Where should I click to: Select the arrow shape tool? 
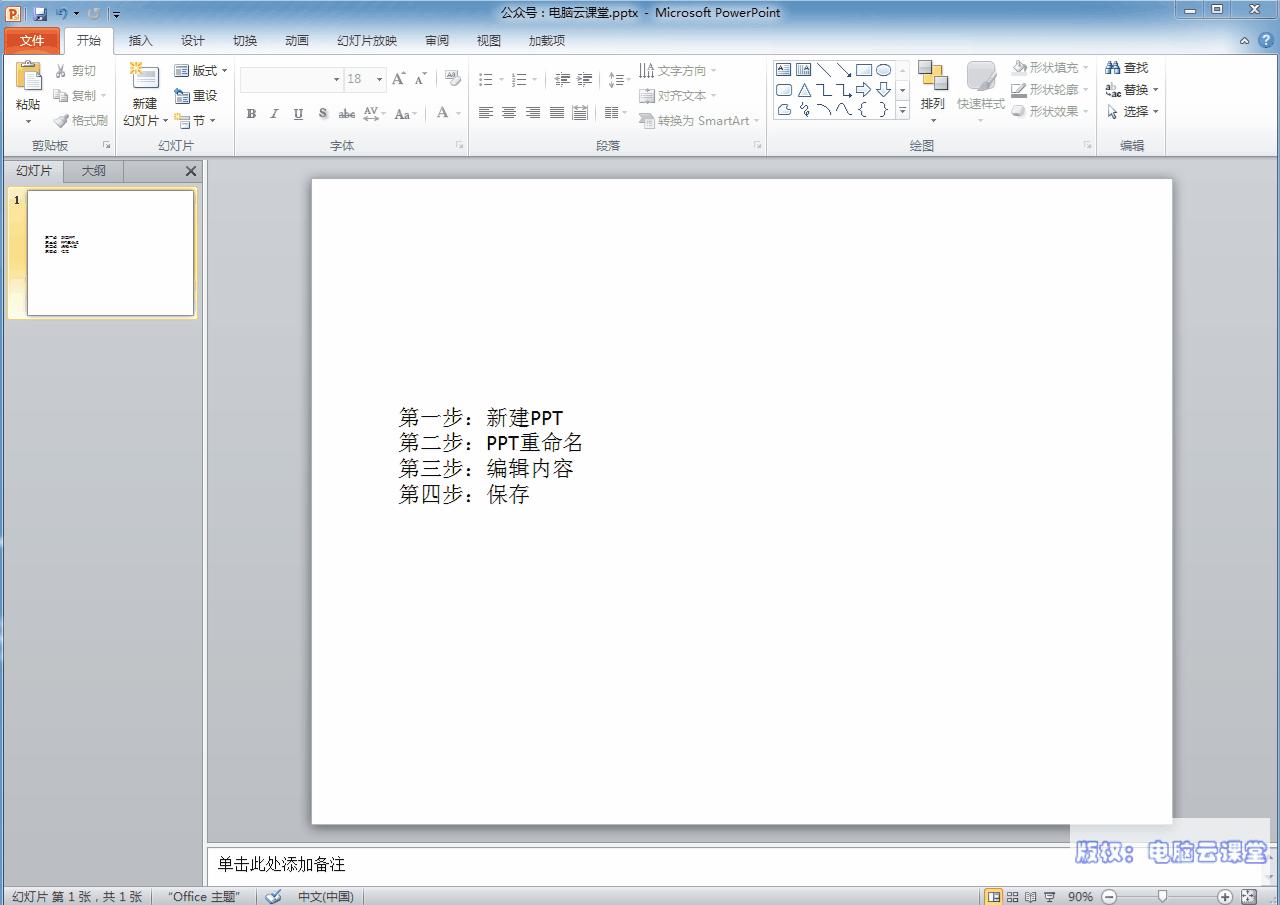pos(845,69)
